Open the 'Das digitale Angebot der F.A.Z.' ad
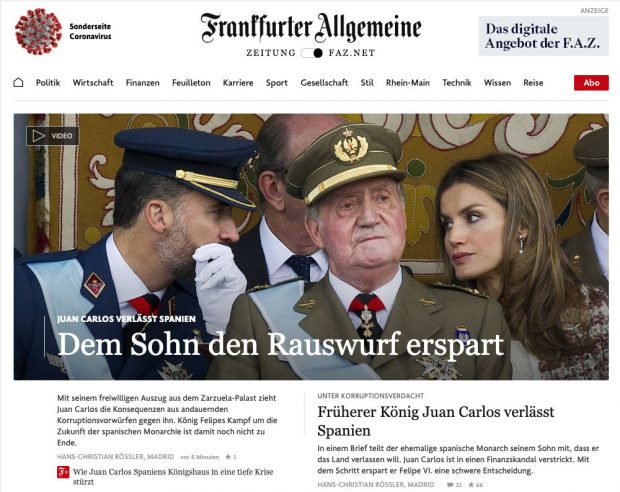620x492 pixels. click(543, 36)
